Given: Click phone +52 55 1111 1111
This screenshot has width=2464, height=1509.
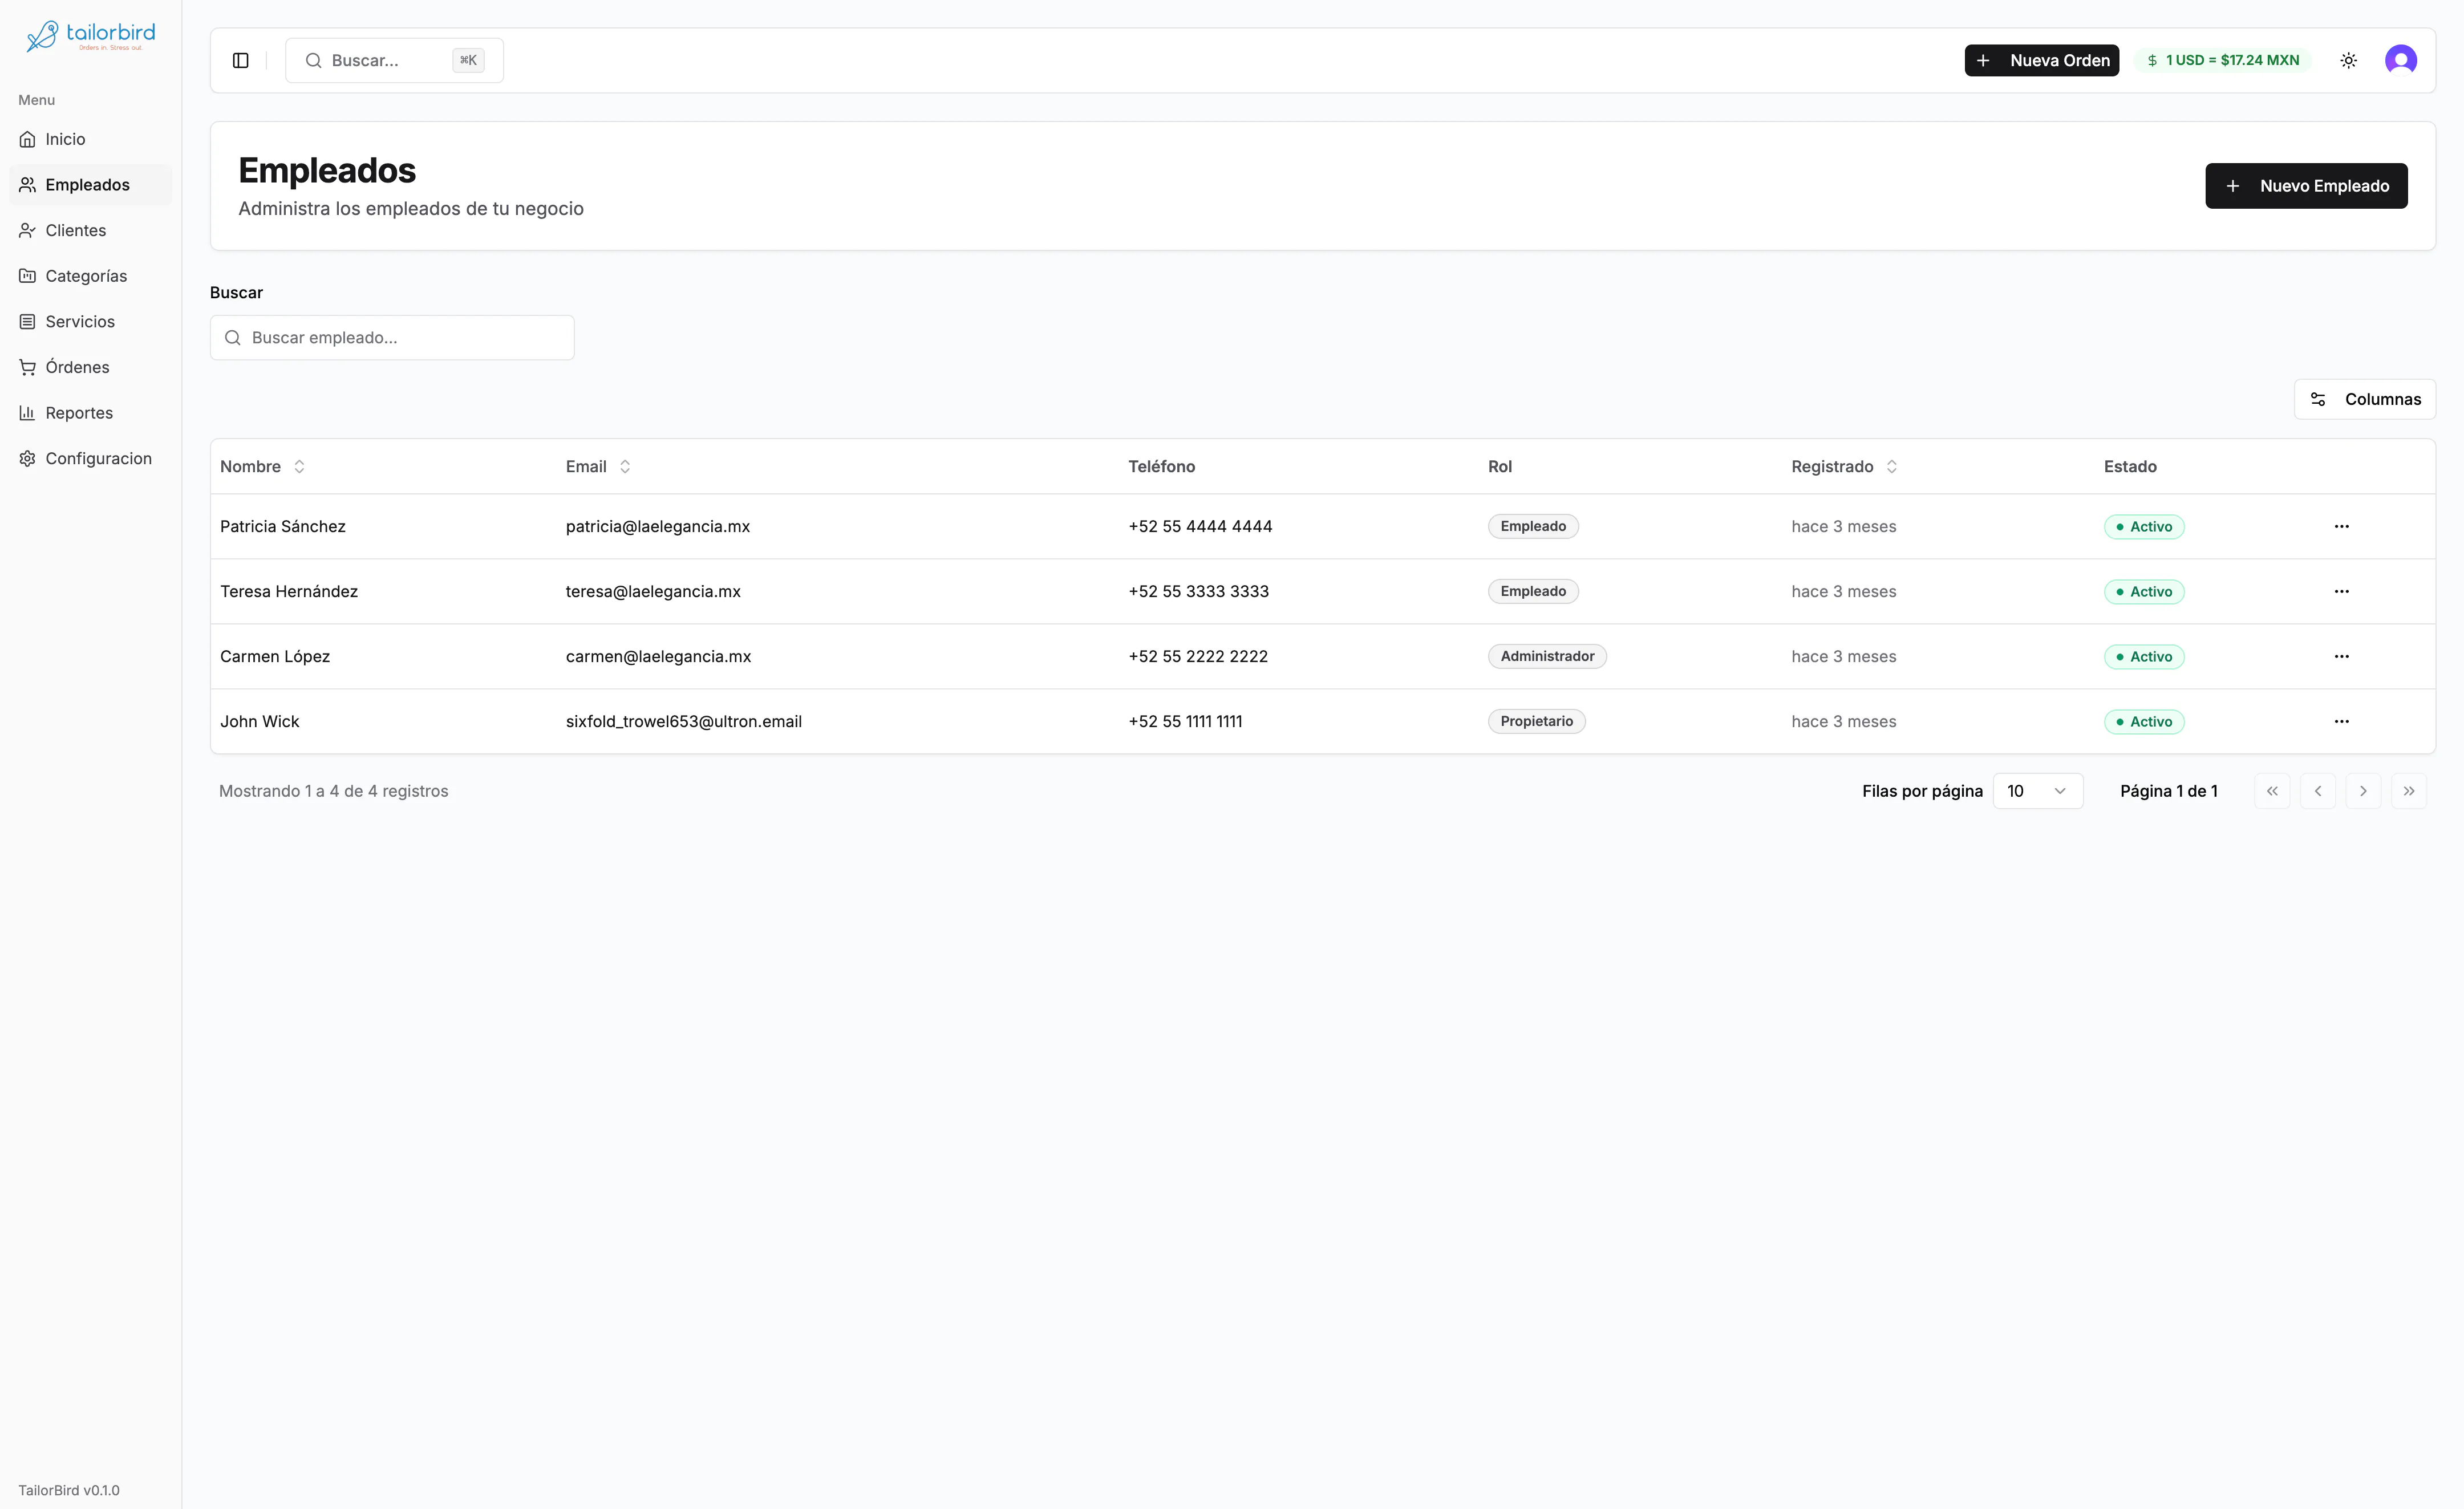Looking at the screenshot, I should [x=1185, y=722].
